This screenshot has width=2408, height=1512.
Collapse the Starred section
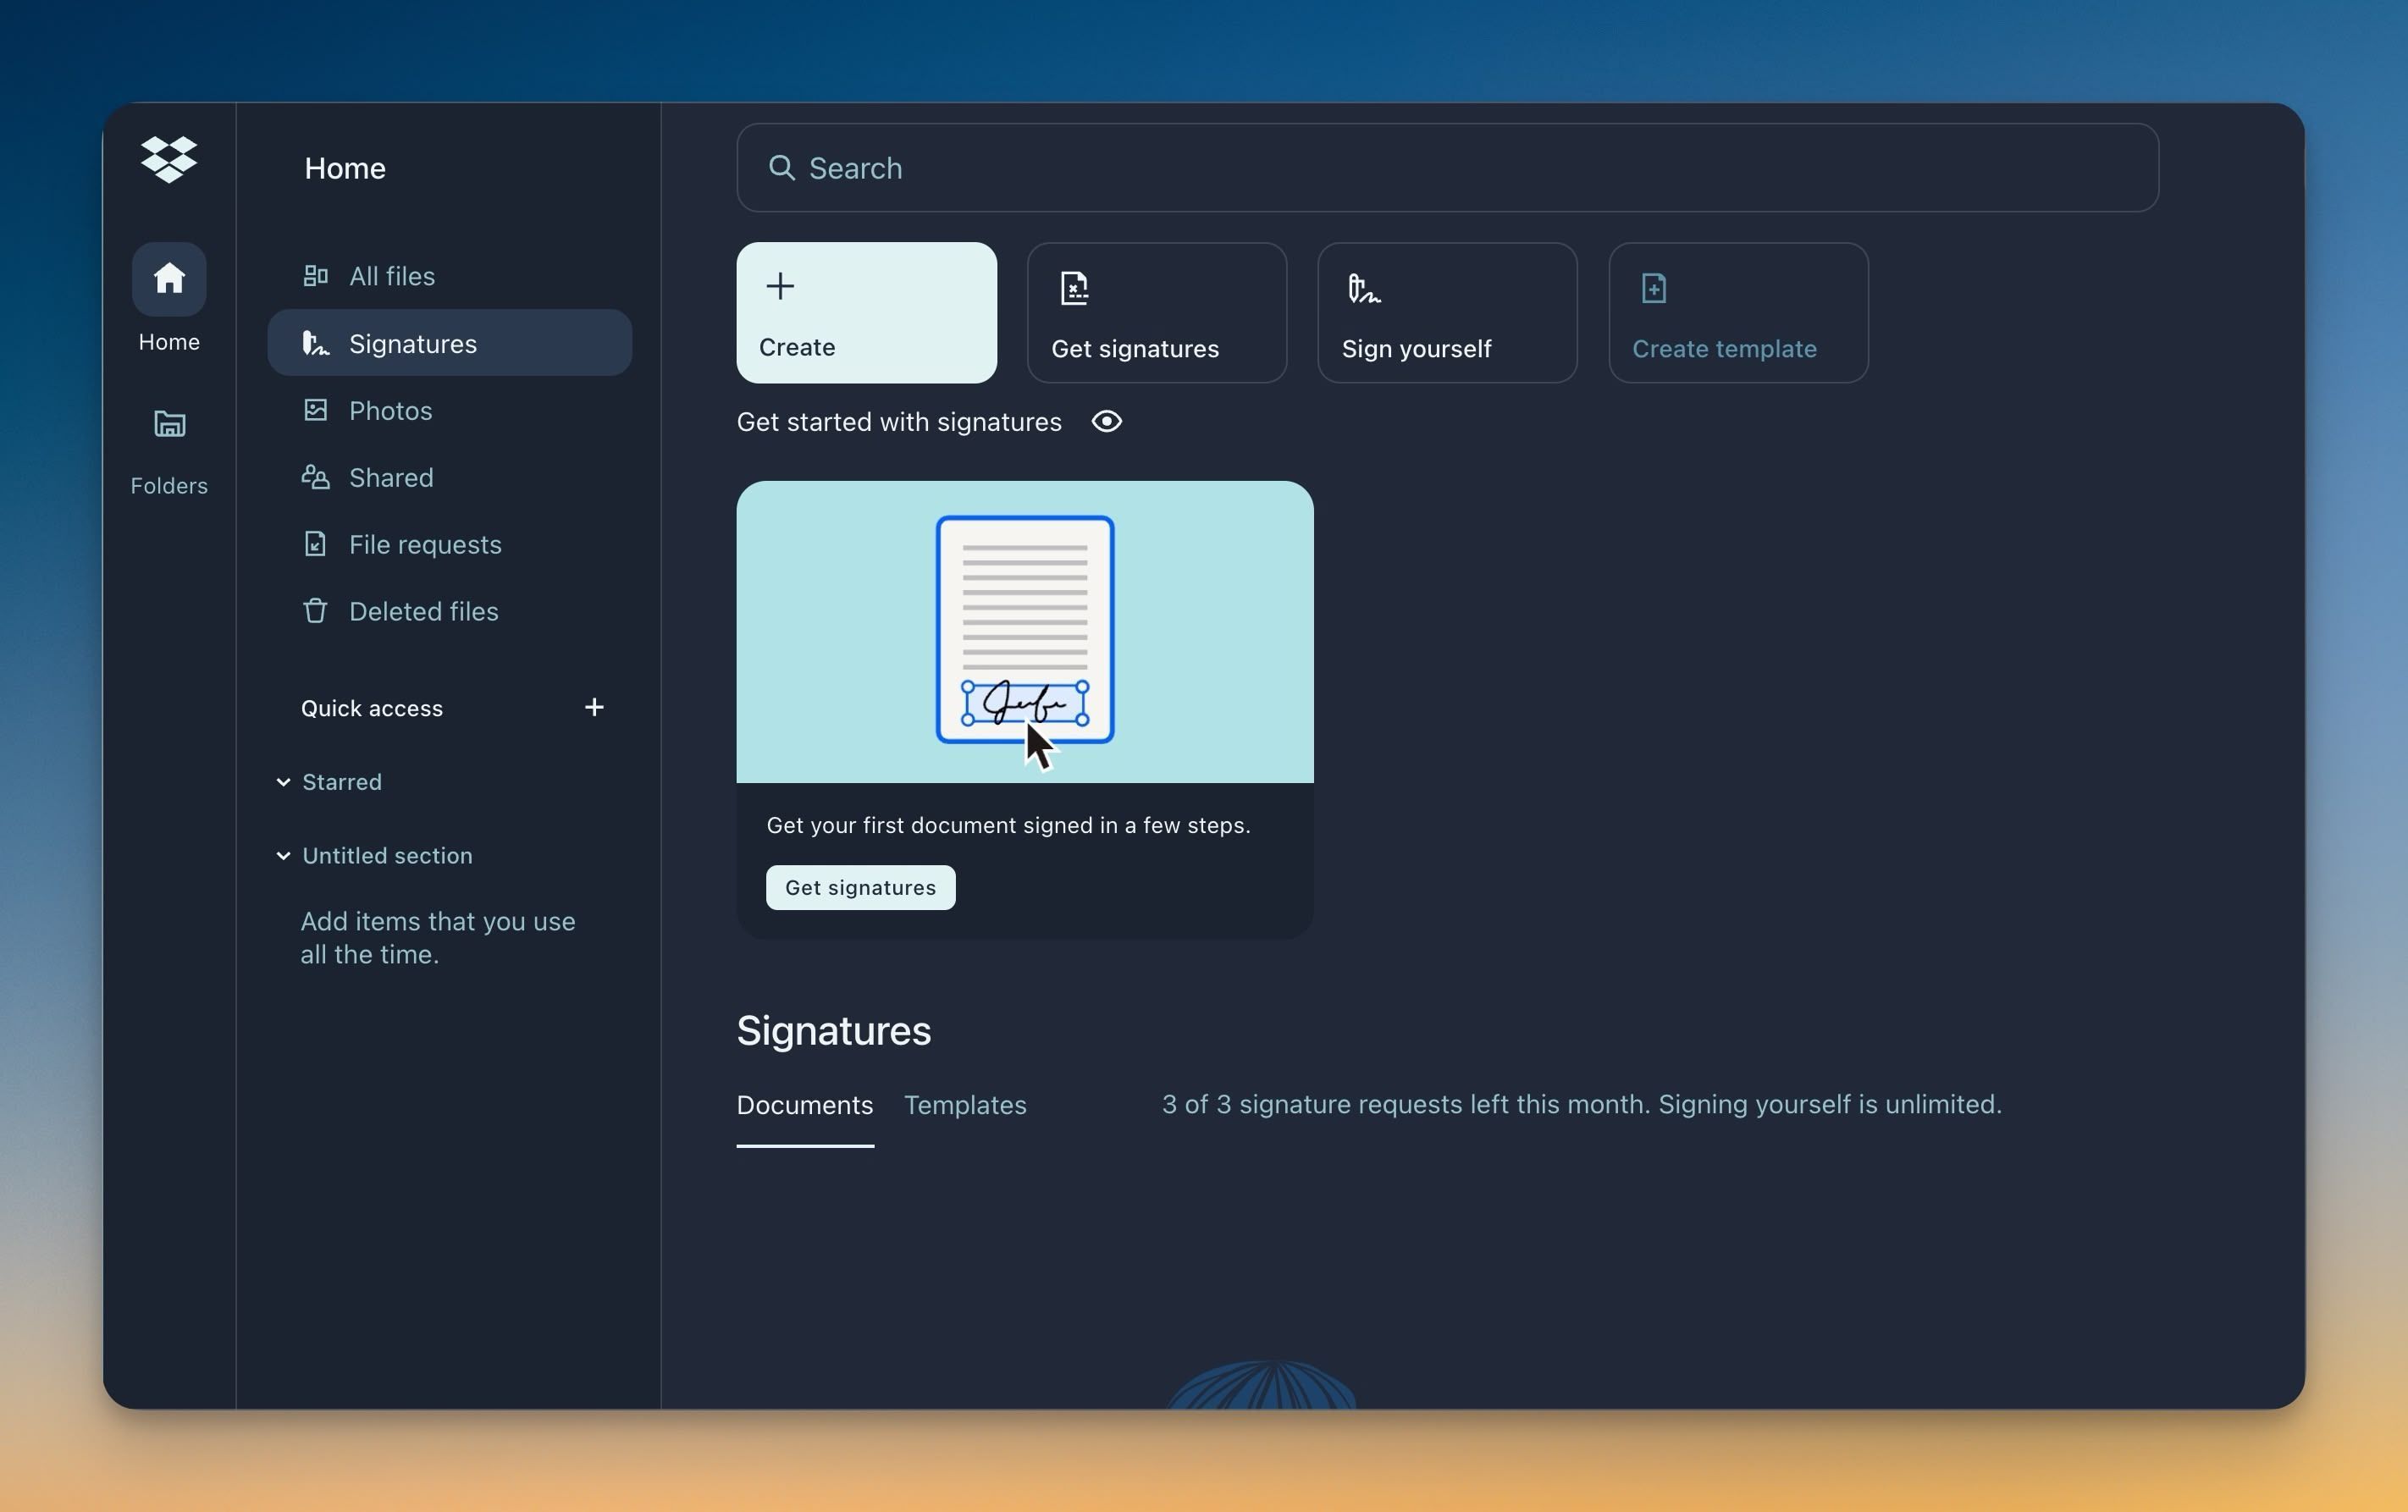click(284, 782)
